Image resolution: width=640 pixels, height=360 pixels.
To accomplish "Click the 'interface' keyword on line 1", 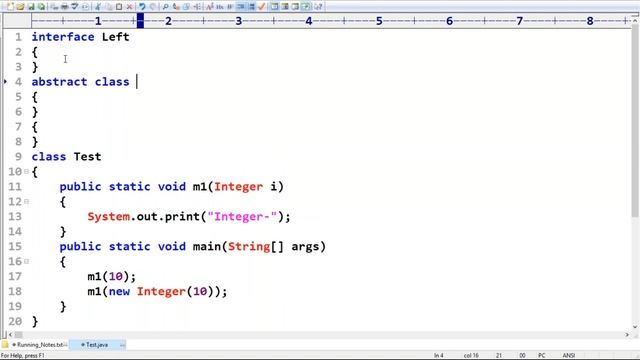I will click(63, 37).
